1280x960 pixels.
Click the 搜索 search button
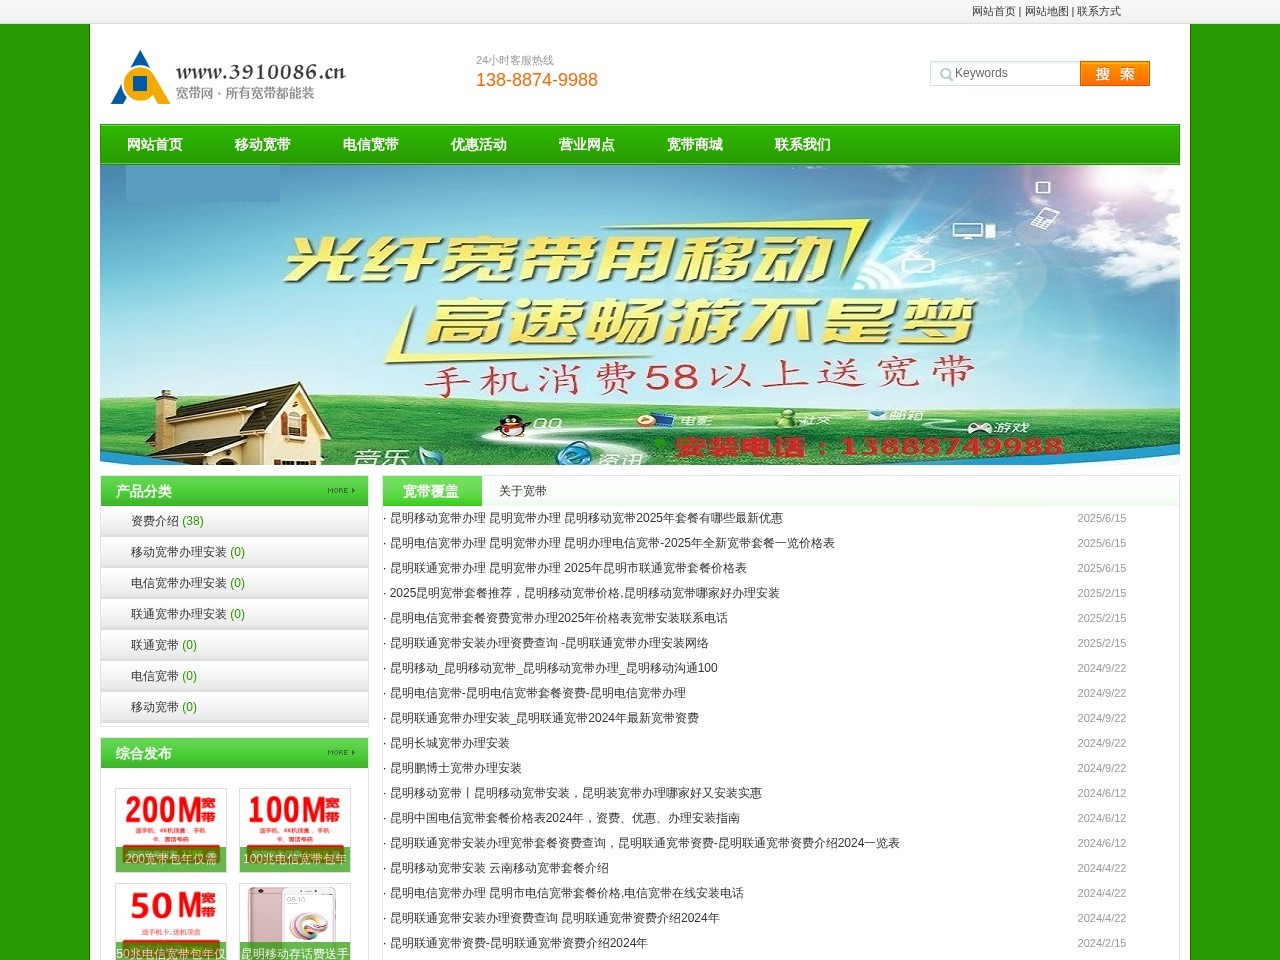pyautogui.click(x=1114, y=74)
